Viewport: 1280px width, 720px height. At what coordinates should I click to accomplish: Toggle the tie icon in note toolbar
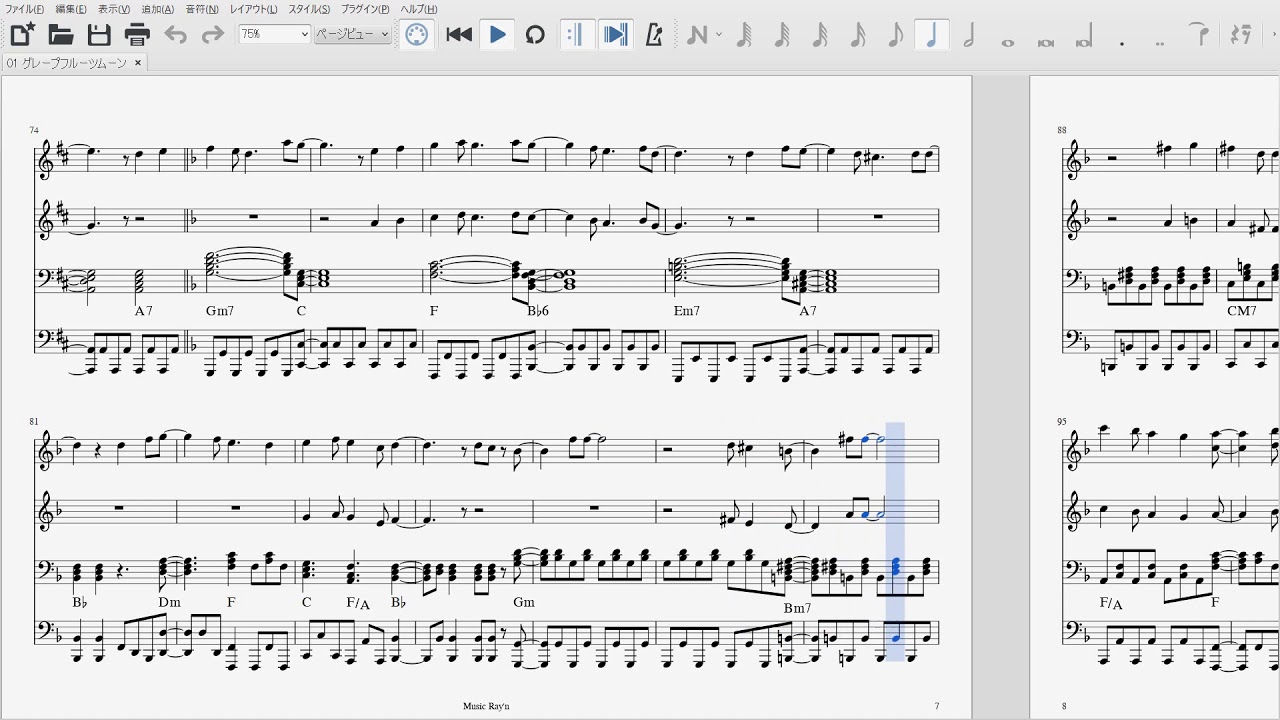[1201, 35]
